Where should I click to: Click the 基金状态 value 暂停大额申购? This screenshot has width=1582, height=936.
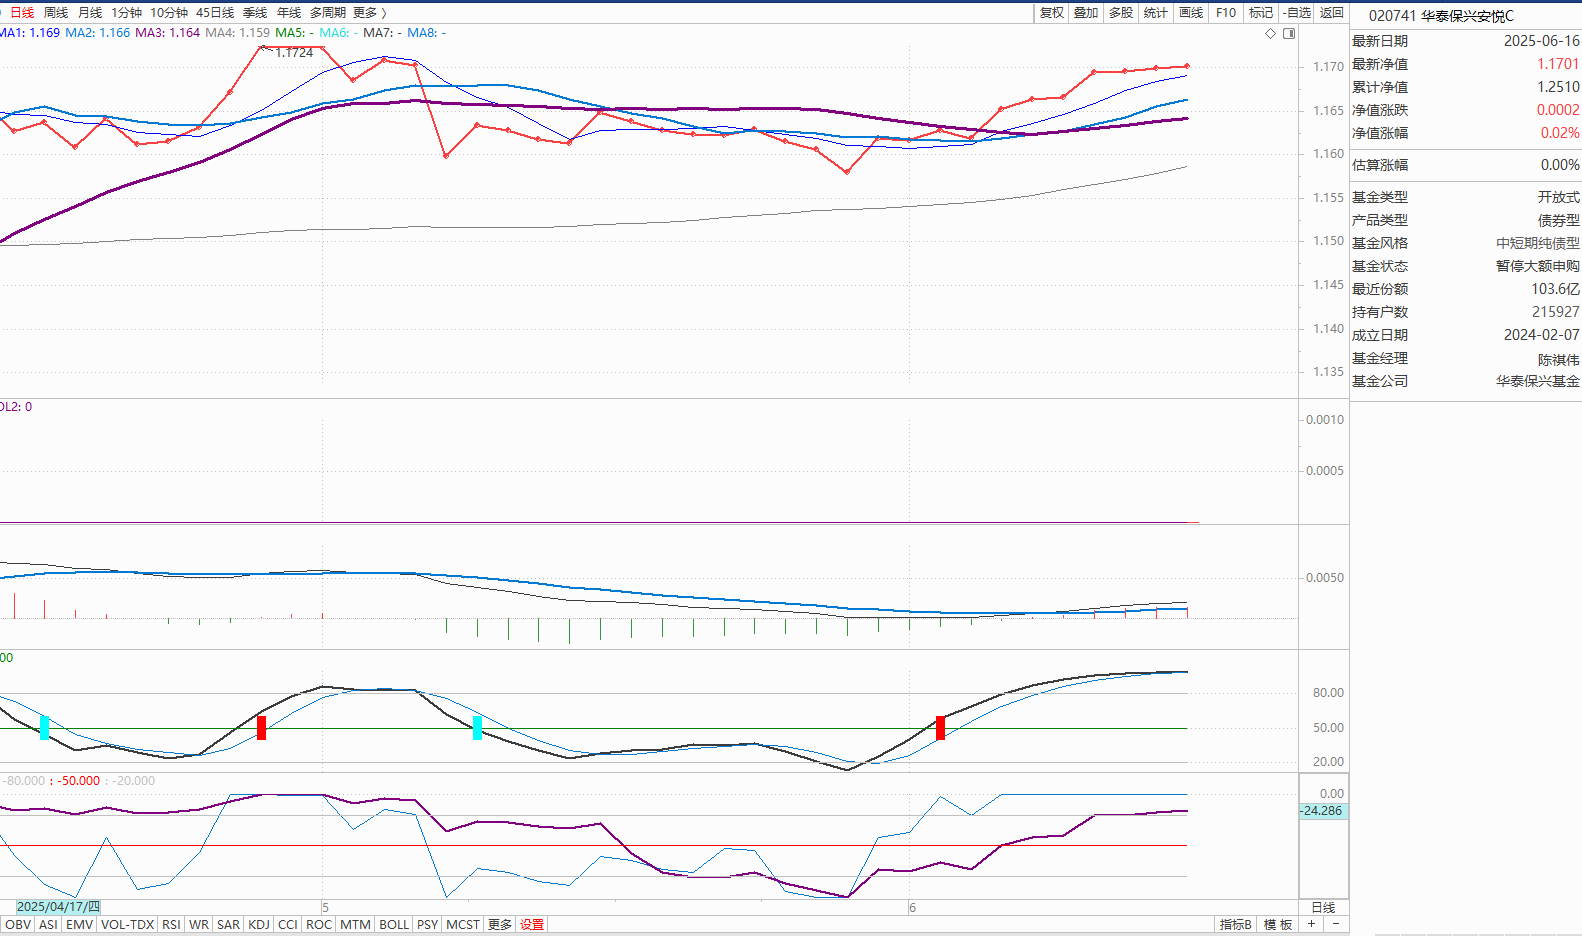point(1538,266)
